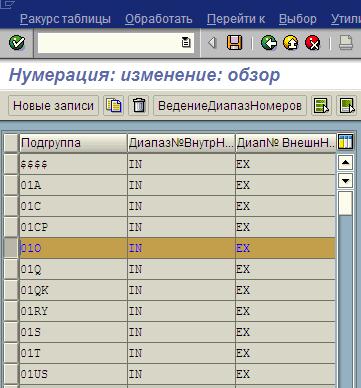
Task: Click the 01T subgroup cell
Action: click(73, 353)
